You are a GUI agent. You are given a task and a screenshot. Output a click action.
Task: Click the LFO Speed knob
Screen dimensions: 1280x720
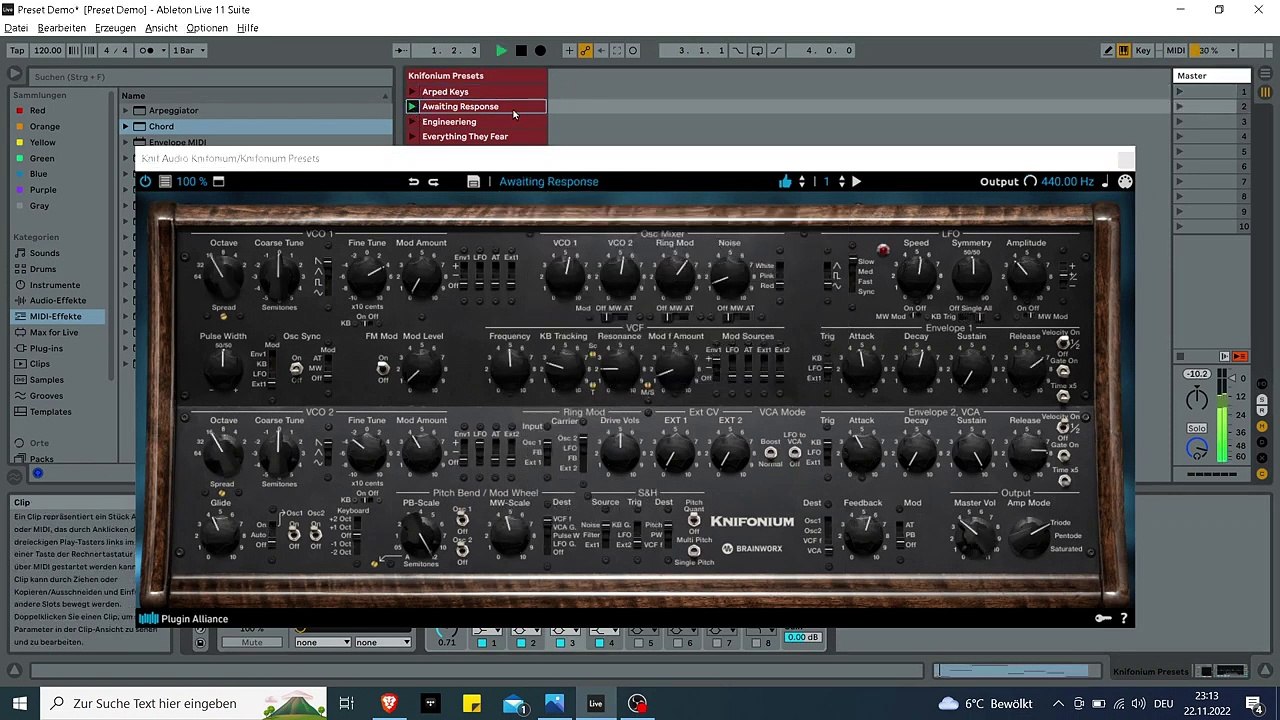click(x=916, y=277)
